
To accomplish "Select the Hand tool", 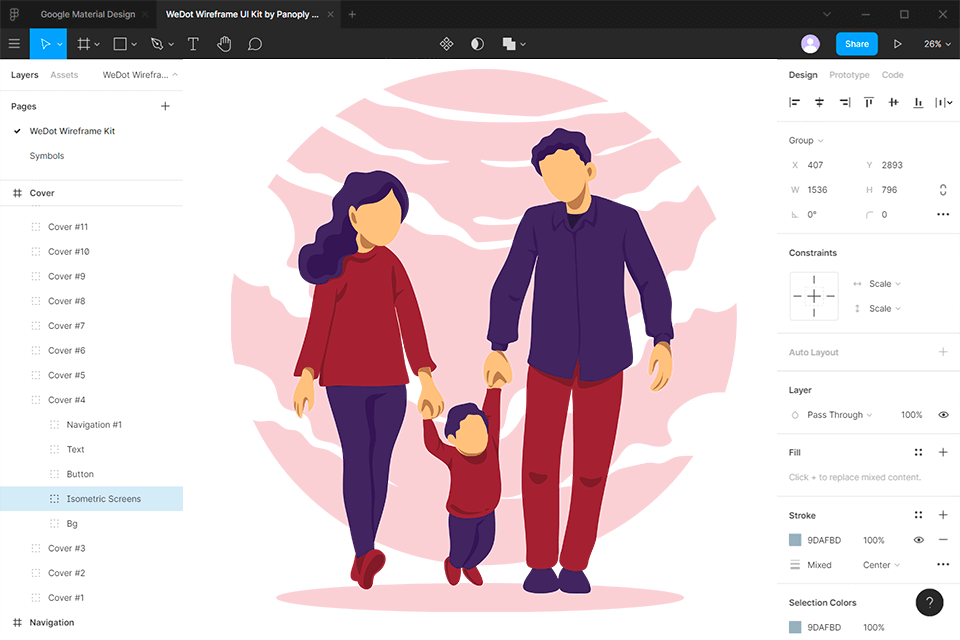I will 224,44.
